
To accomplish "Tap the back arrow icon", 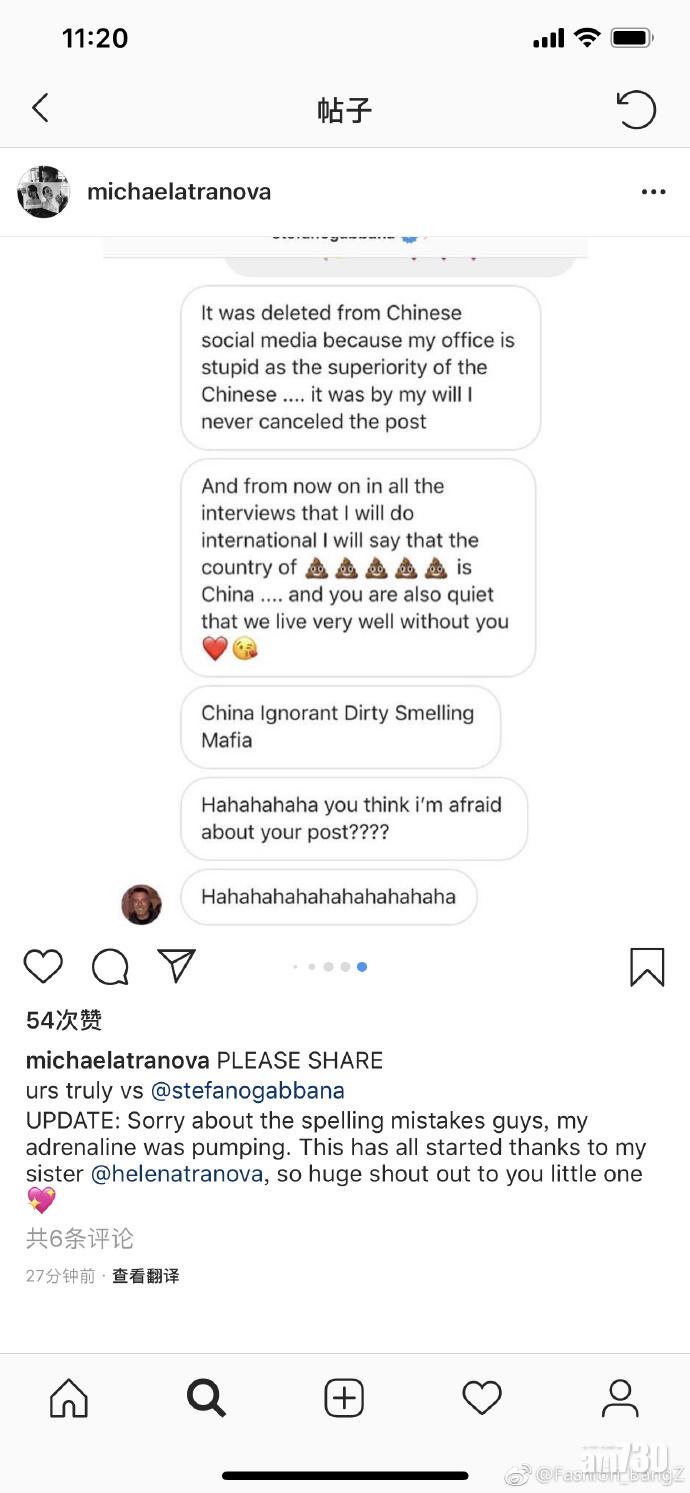I will [x=40, y=109].
